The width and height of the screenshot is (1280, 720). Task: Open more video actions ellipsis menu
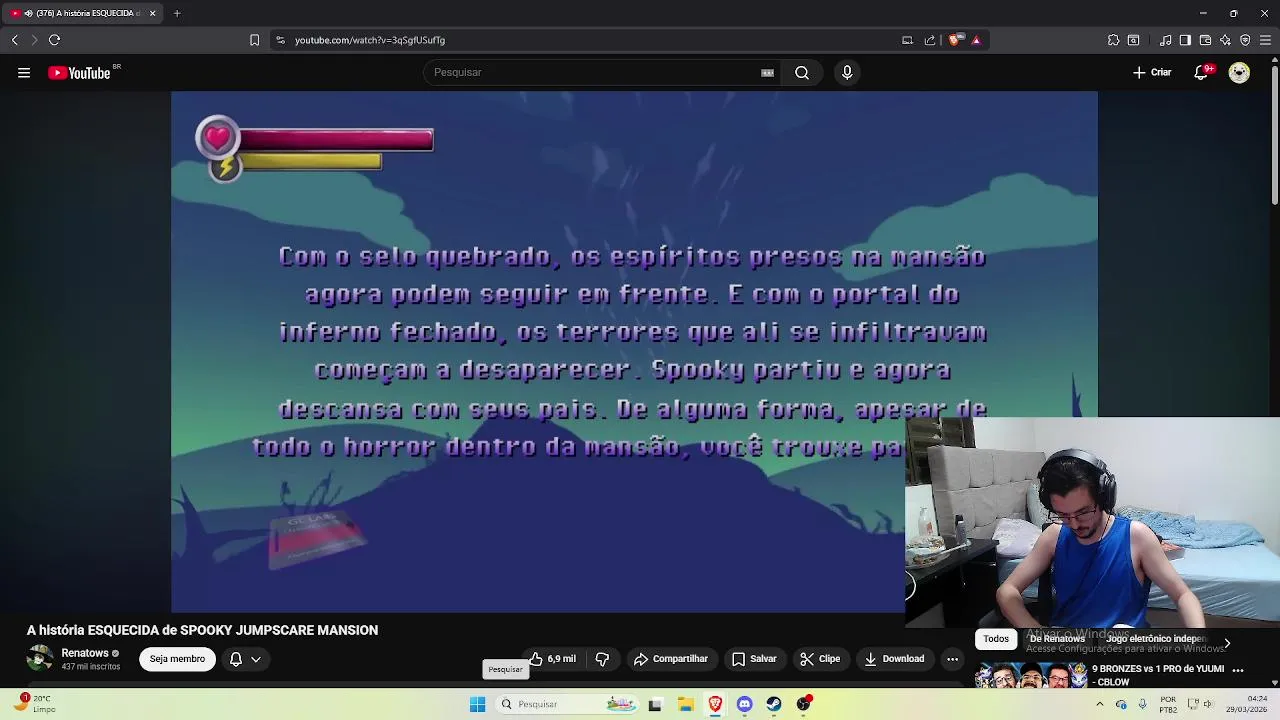pyautogui.click(x=952, y=659)
